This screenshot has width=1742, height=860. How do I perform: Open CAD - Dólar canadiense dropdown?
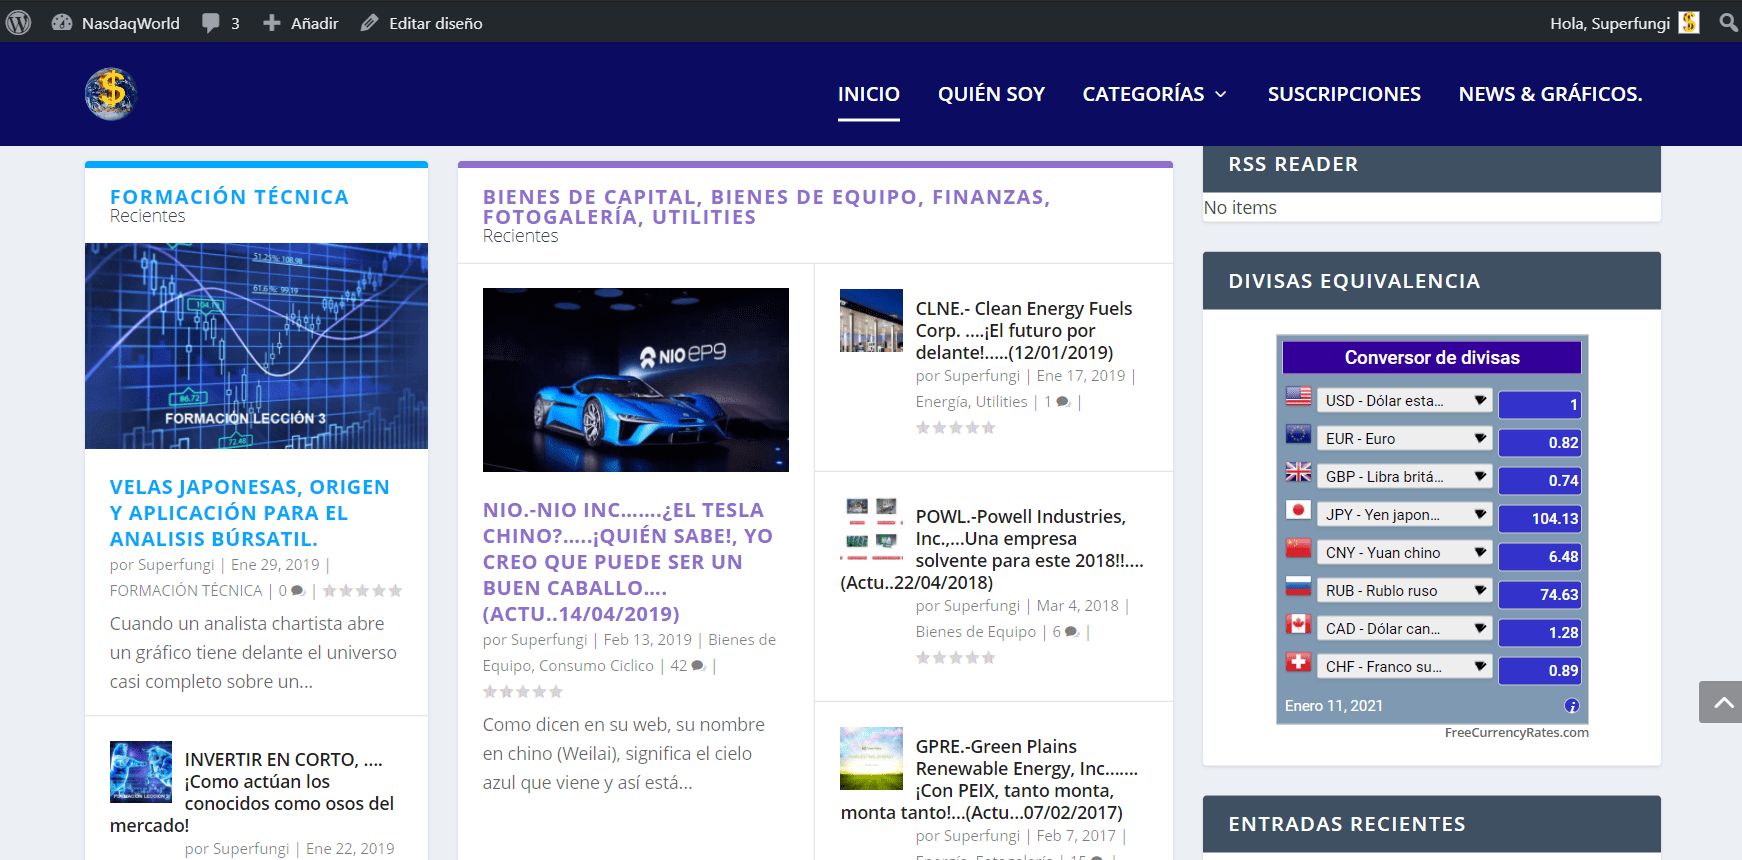(x=1405, y=628)
